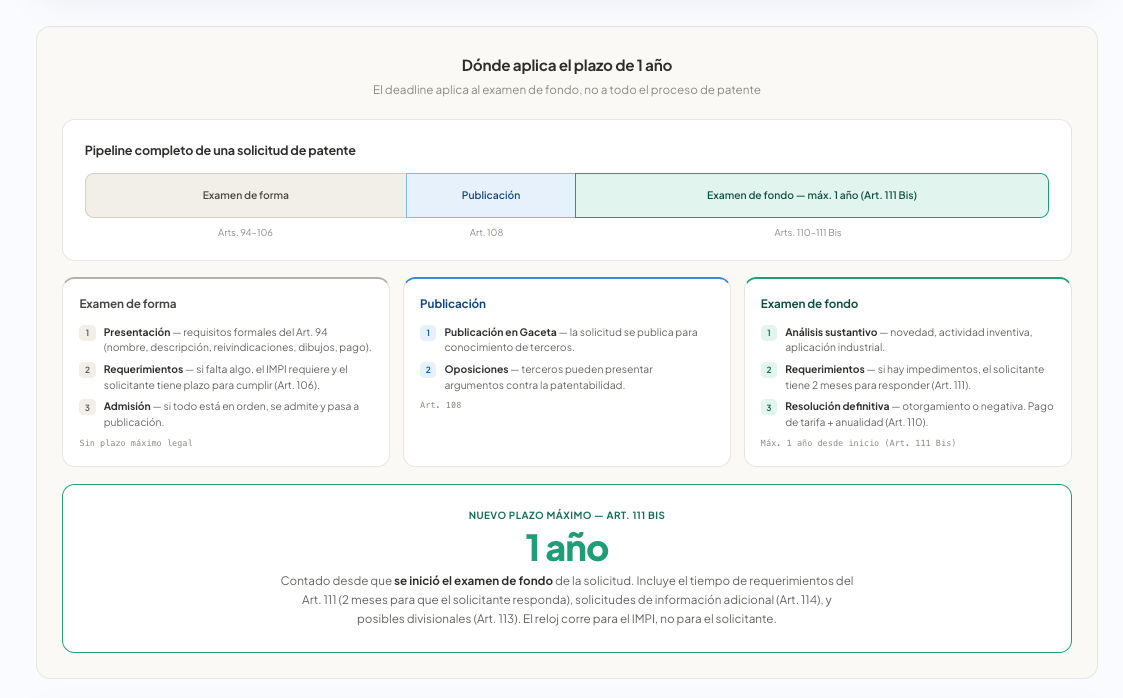Click the large green '1 año' figure
This screenshot has height=698, width=1123.
(567, 548)
